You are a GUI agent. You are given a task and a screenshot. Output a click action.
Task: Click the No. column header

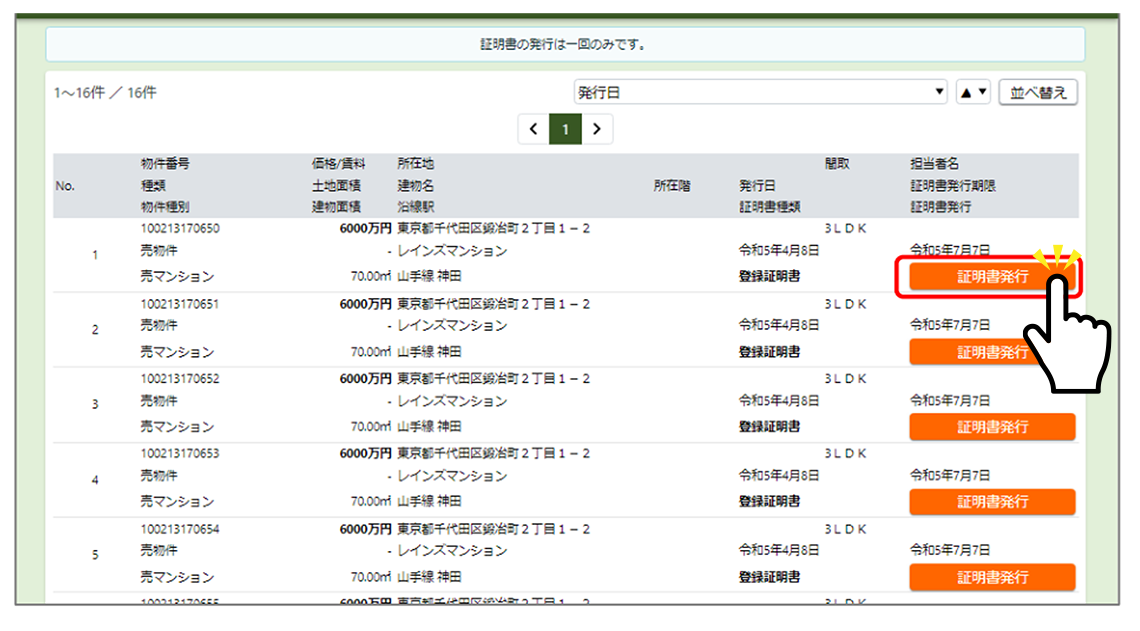[65, 185]
